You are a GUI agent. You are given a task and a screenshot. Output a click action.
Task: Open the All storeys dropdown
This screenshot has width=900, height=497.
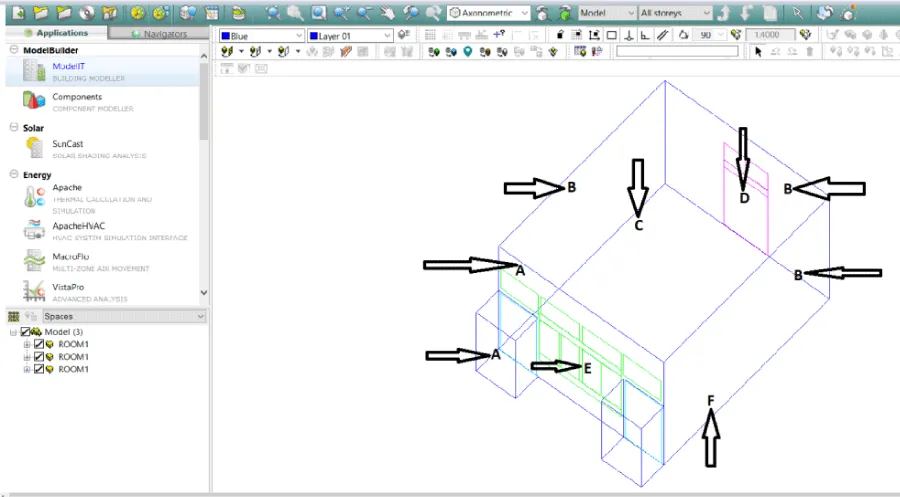(675, 13)
